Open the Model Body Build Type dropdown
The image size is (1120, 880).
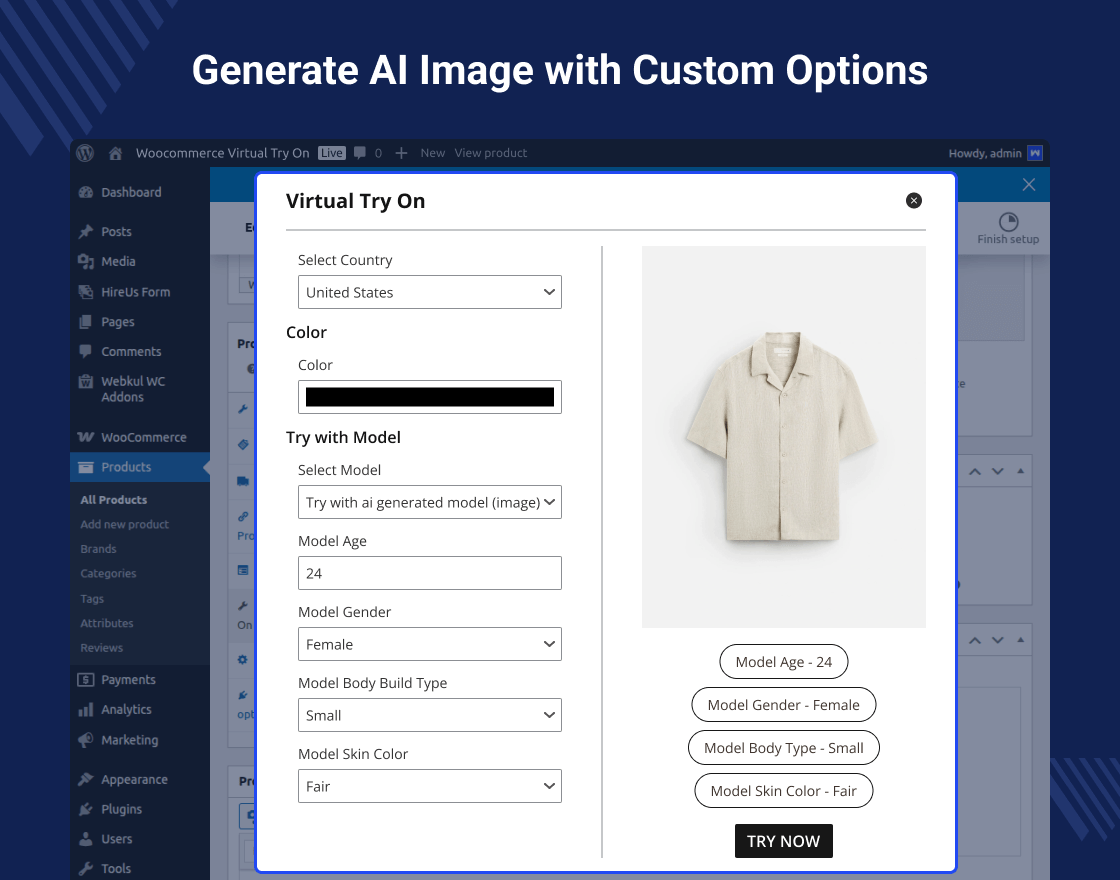click(x=430, y=715)
